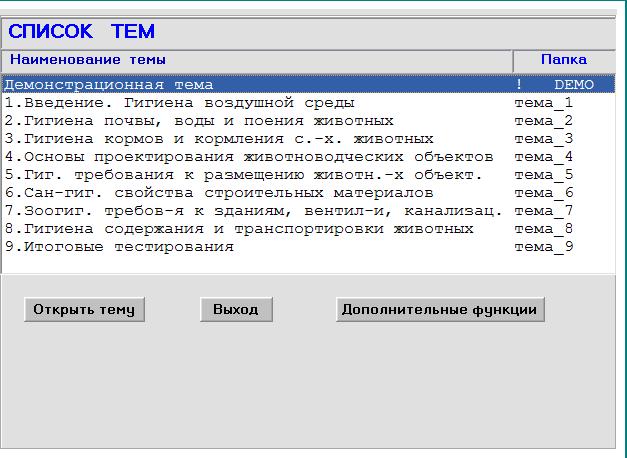Click the exclamation mark in demo row
Image resolution: width=627 pixels, height=458 pixels.
(520, 85)
